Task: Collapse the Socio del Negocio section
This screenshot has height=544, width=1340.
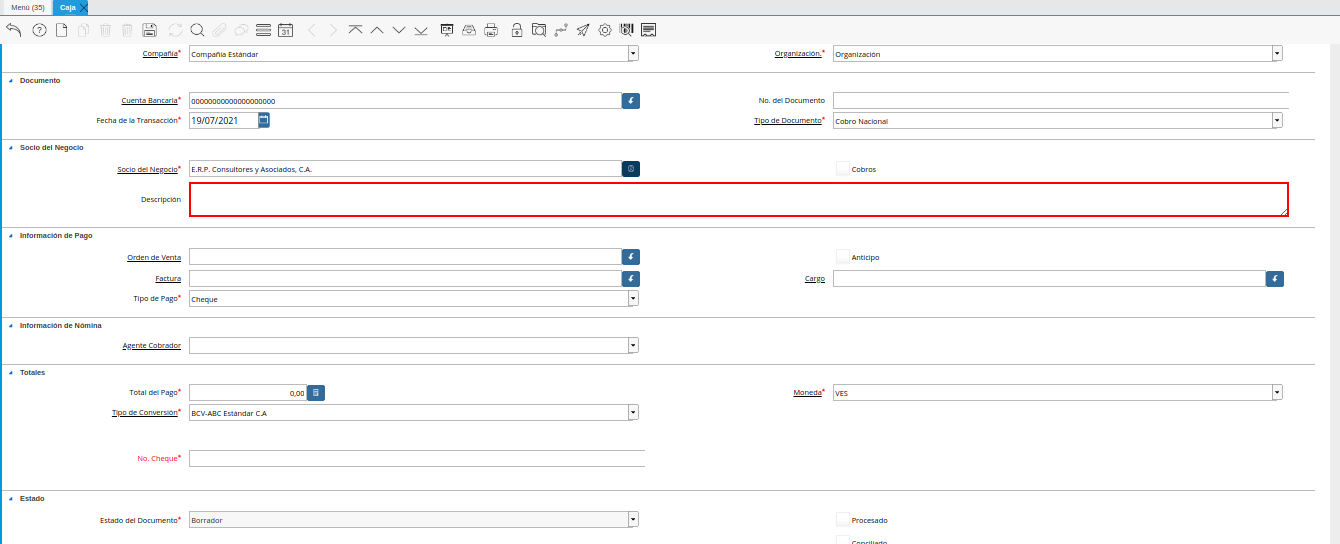Action: [10, 147]
